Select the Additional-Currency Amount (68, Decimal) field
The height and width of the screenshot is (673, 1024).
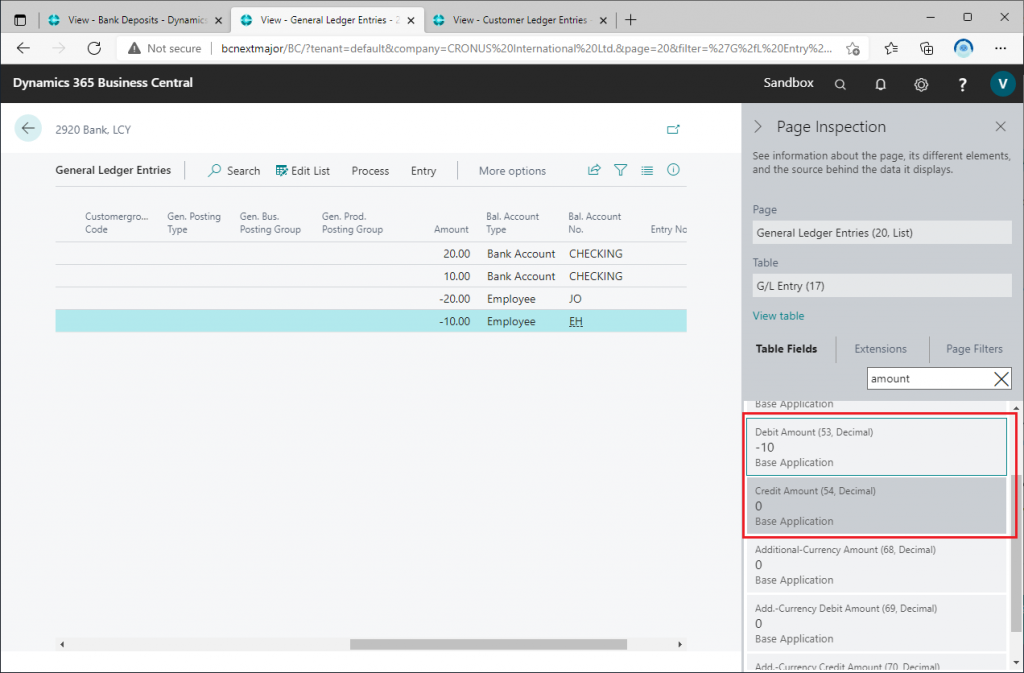click(876, 565)
